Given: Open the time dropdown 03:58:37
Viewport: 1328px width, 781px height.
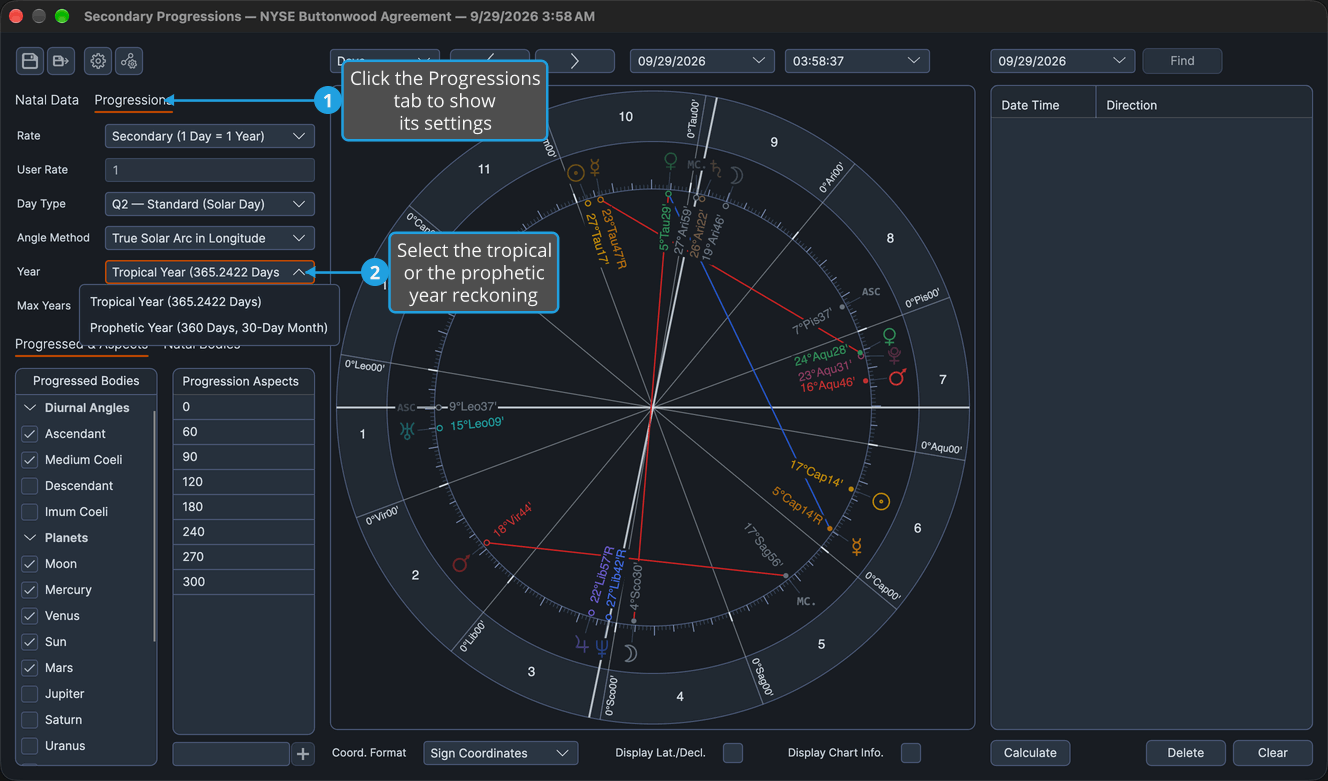Looking at the screenshot, I should click(857, 61).
